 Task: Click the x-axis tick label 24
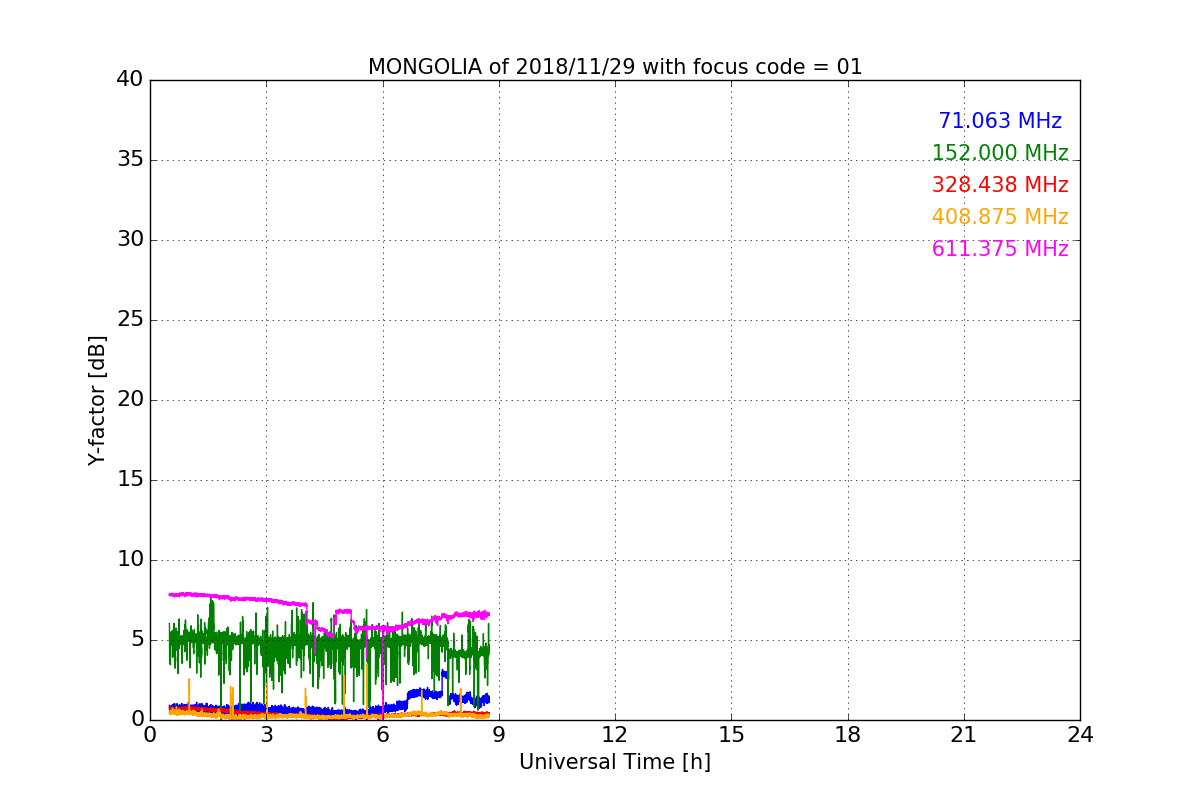1080,735
